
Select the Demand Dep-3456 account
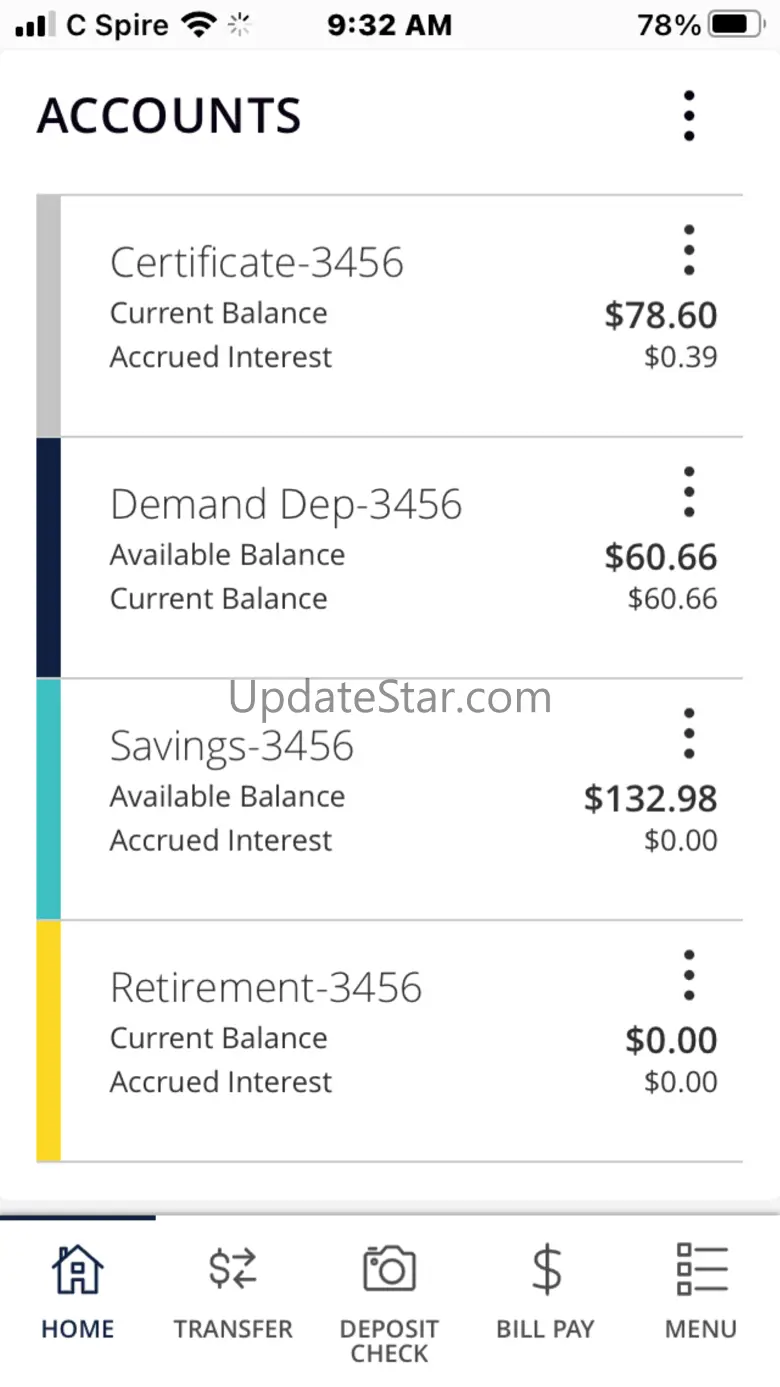point(390,558)
